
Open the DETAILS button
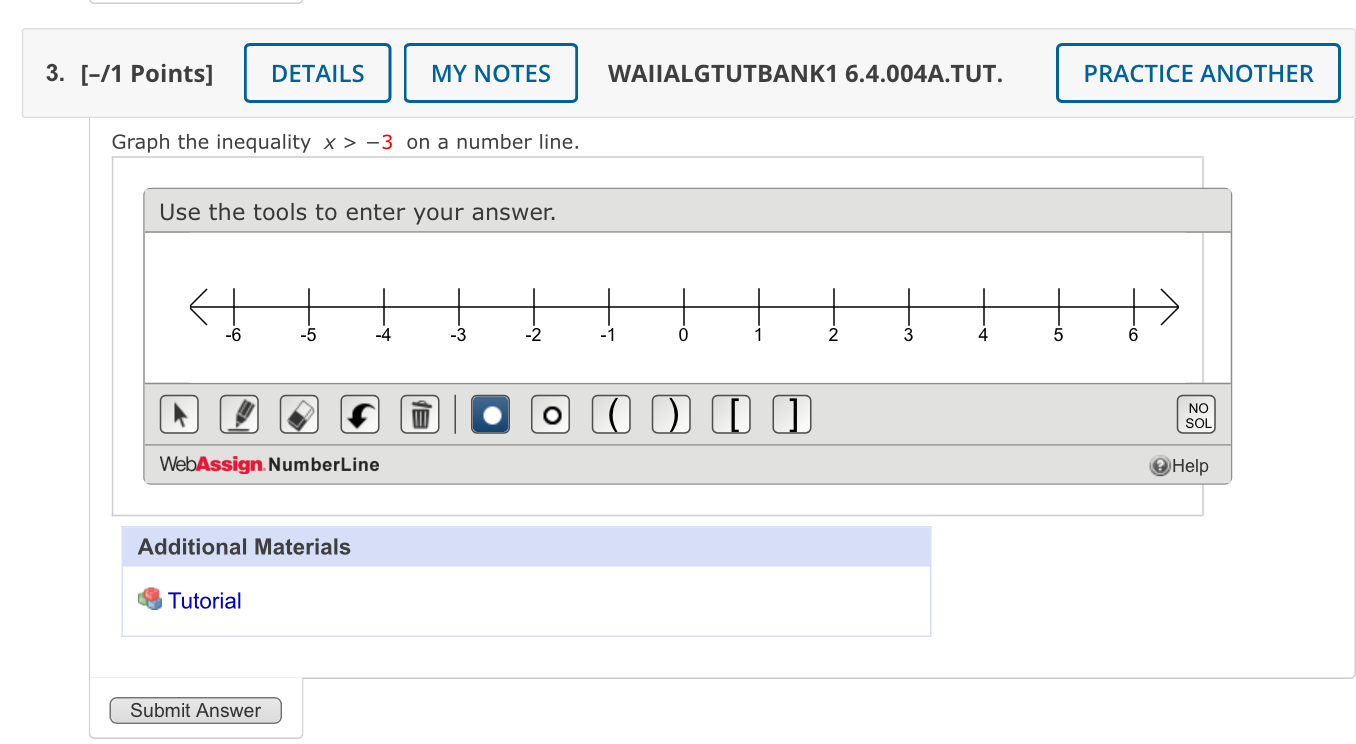(318, 73)
